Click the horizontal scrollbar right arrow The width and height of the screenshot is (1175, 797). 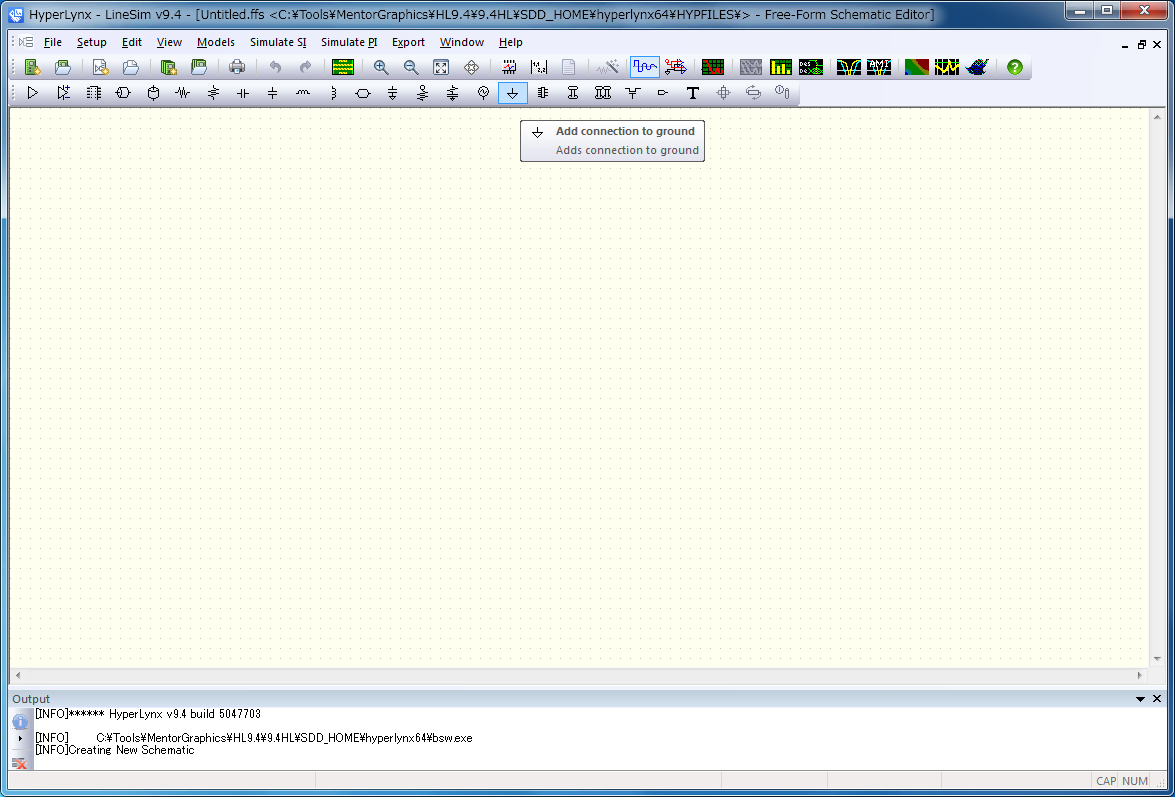(1141, 676)
